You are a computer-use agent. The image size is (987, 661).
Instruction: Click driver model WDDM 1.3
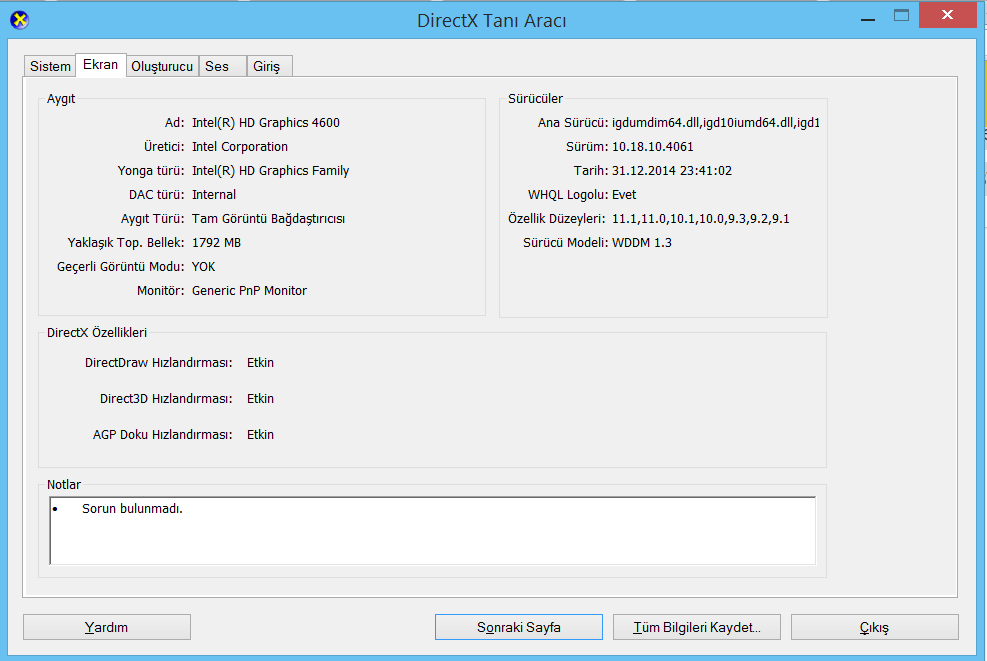pos(641,242)
